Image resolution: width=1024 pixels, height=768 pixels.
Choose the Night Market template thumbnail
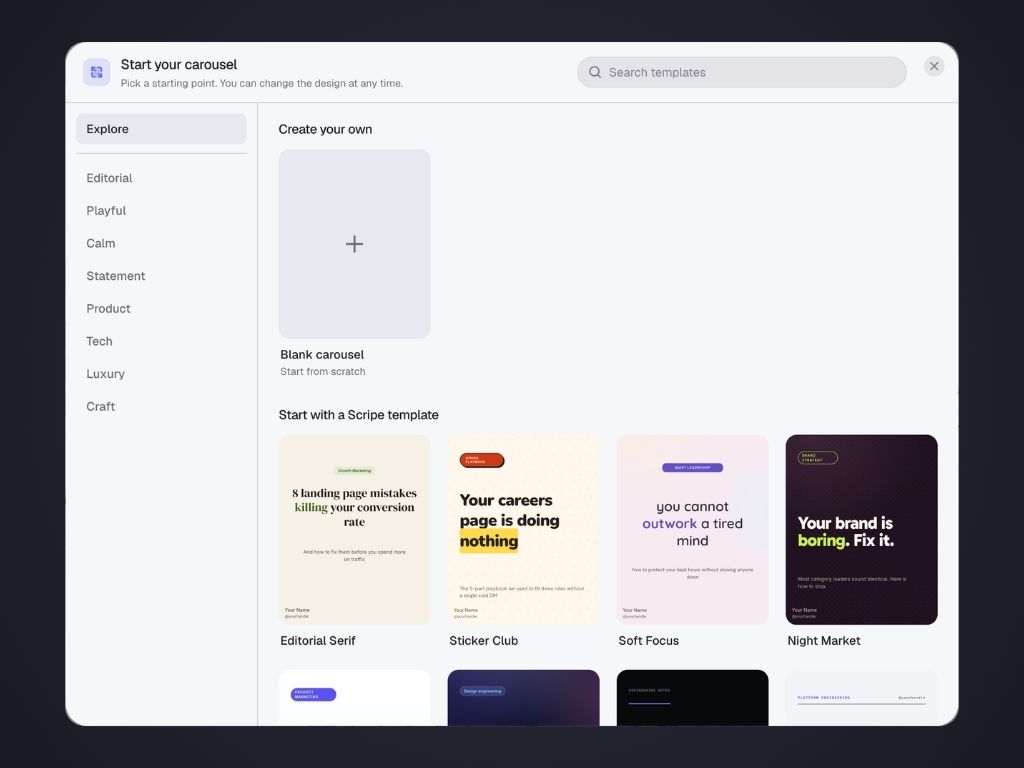point(862,530)
